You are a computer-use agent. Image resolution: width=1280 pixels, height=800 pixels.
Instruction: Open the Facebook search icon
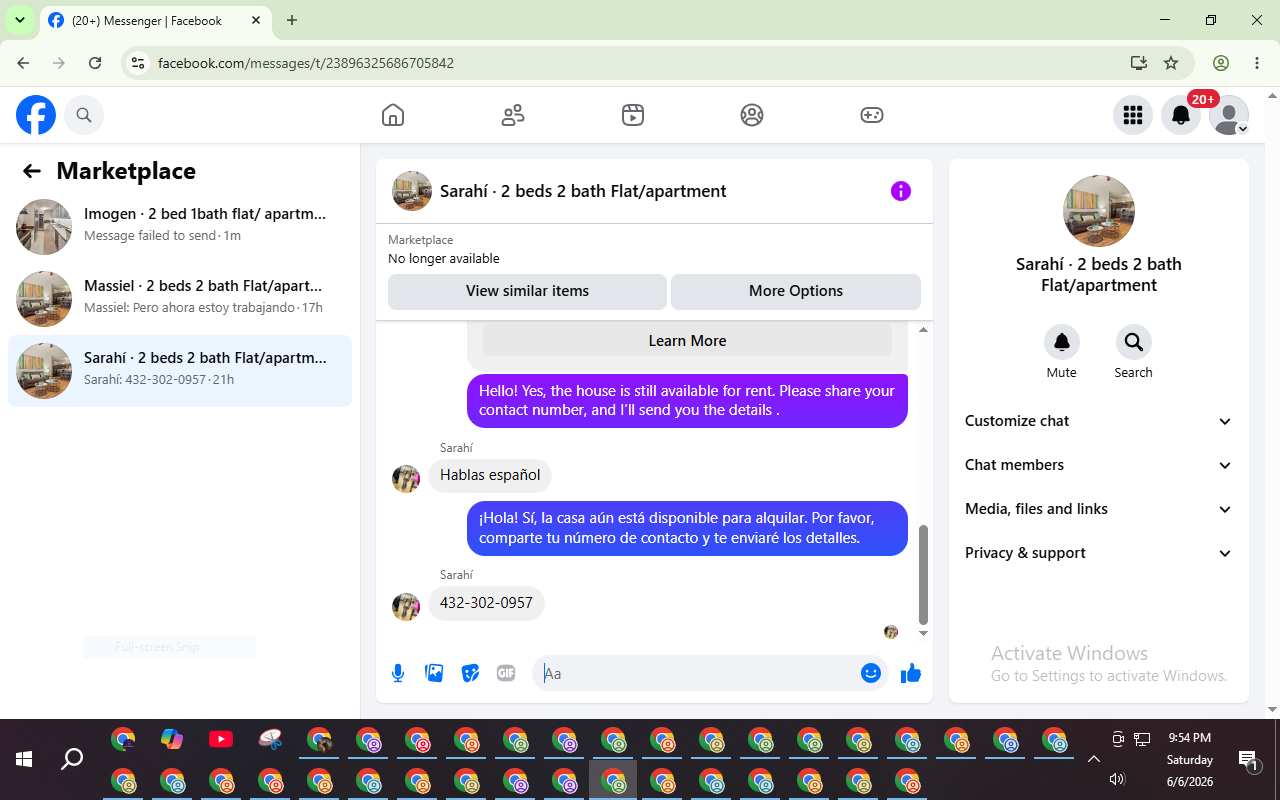point(84,115)
